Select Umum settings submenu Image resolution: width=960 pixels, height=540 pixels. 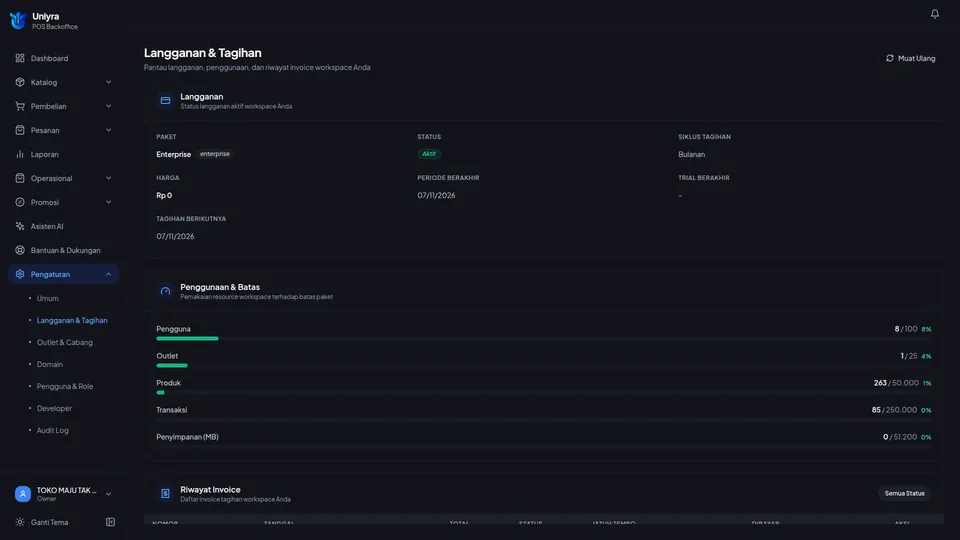tap(48, 298)
